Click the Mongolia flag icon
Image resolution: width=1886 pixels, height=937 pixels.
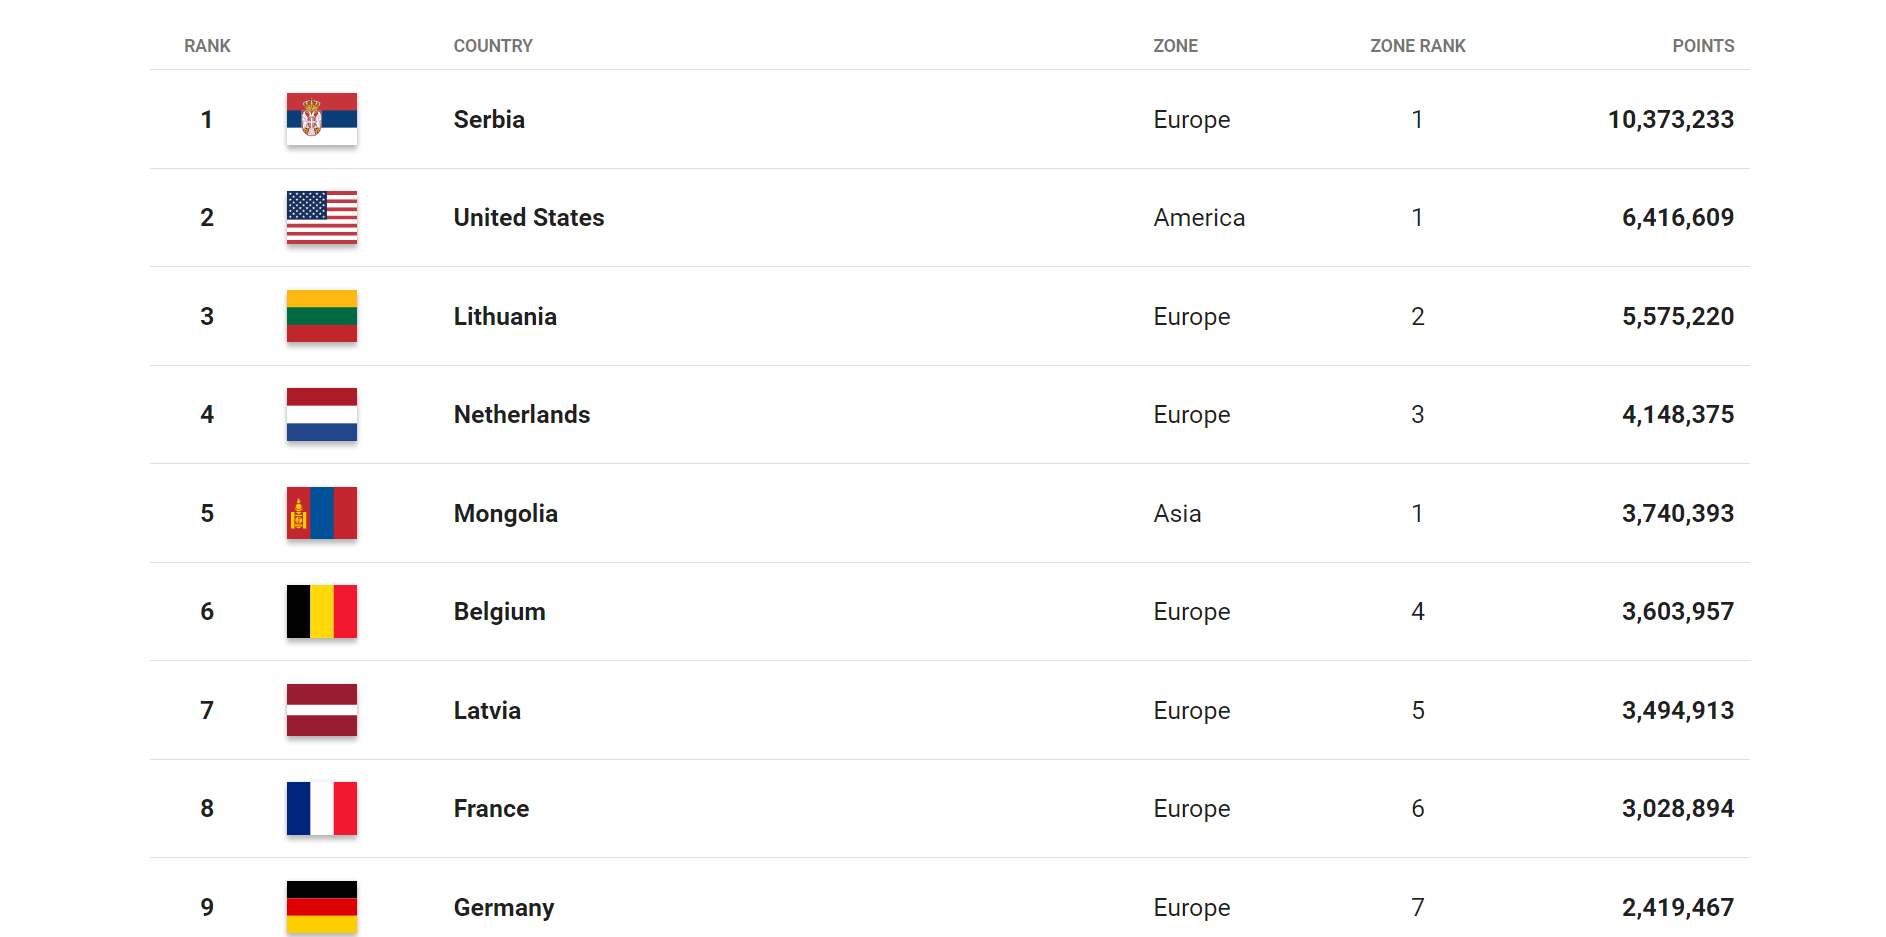[x=322, y=513]
